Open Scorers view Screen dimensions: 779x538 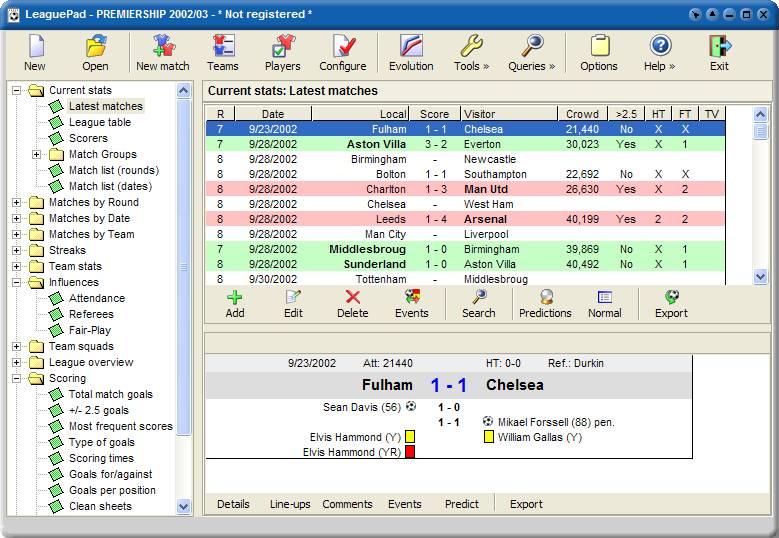click(x=88, y=138)
